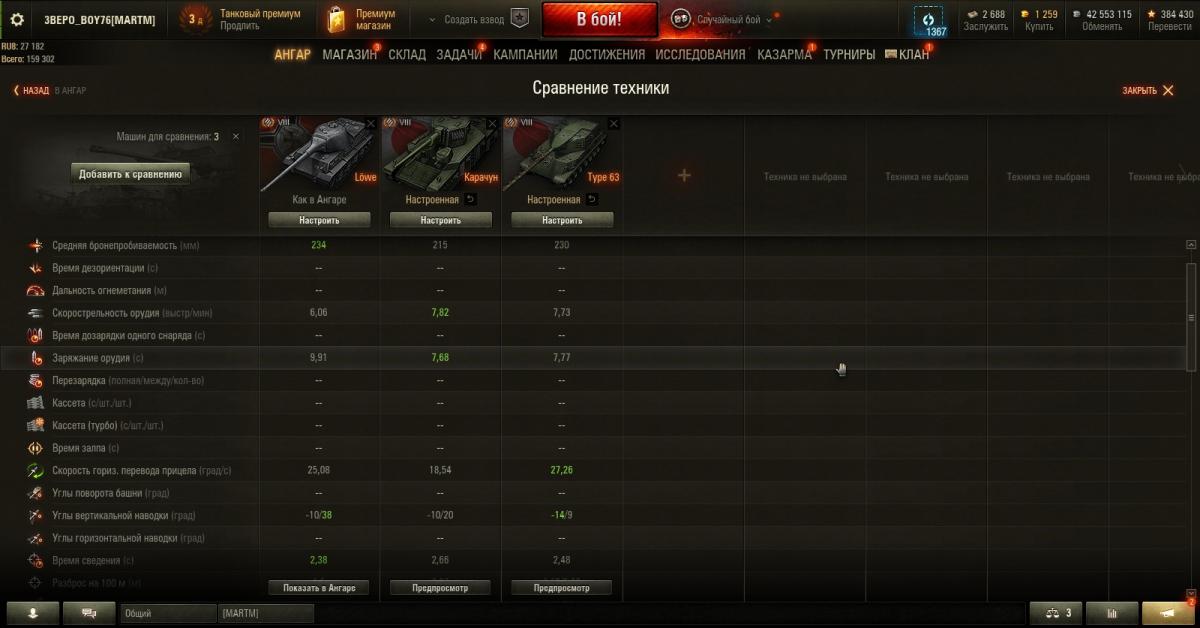Click the Общий chat channel field
The width and height of the screenshot is (1200, 628).
click(168, 613)
